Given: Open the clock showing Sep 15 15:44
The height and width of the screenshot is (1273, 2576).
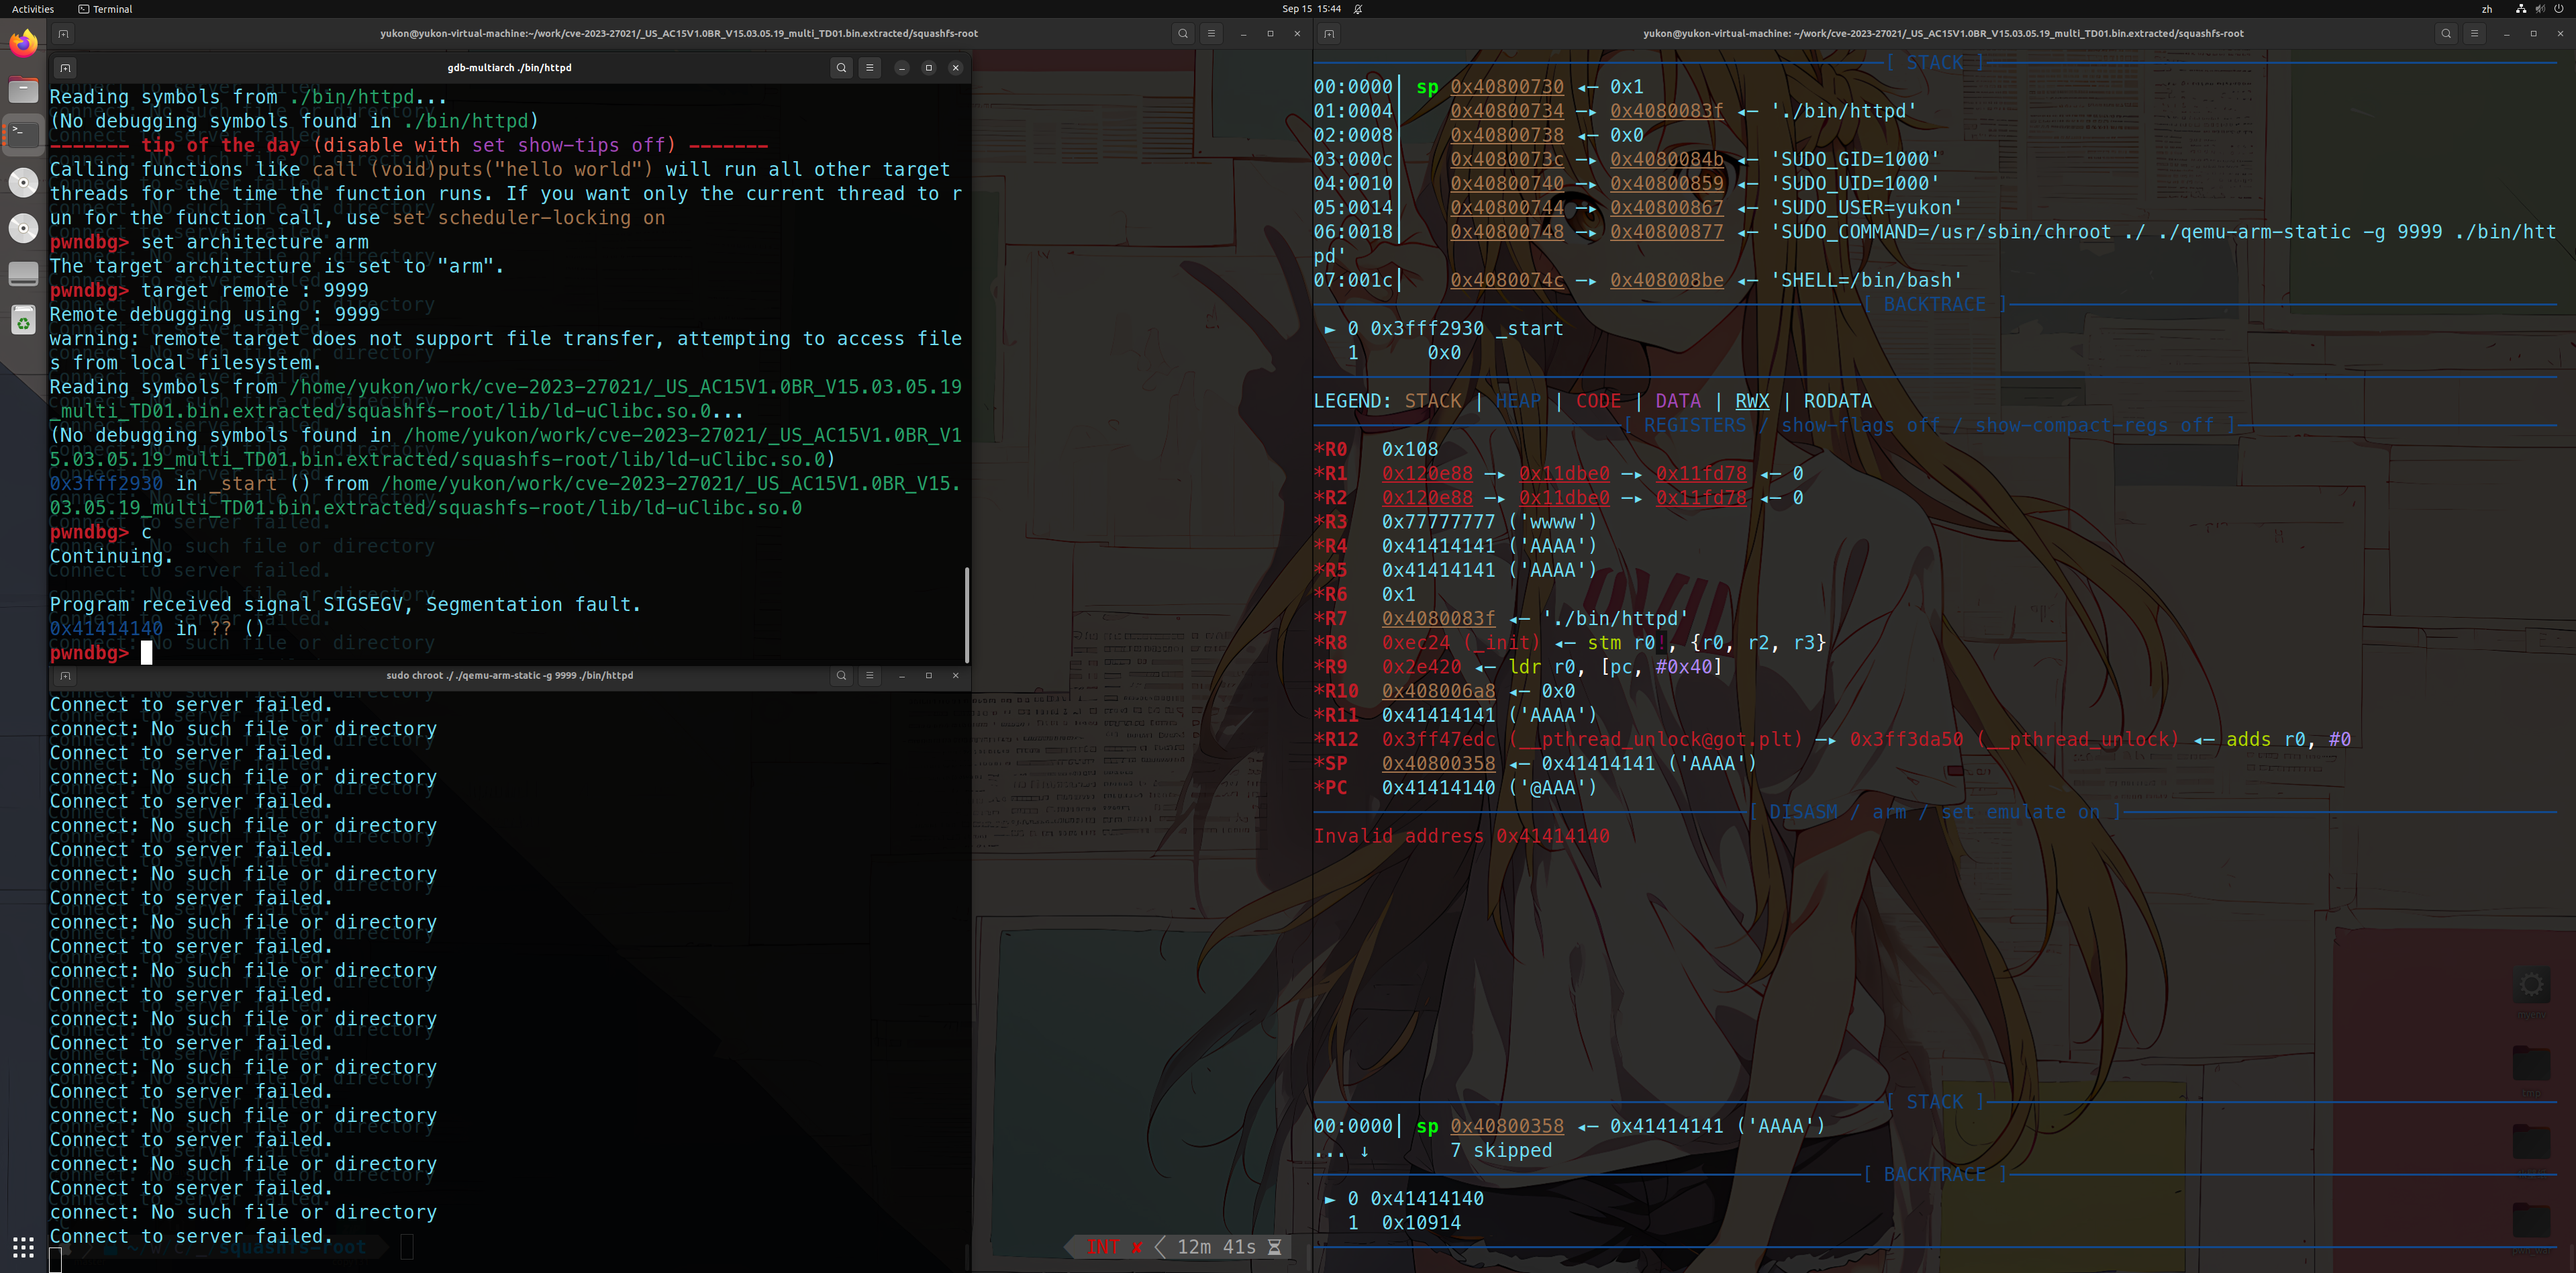Looking at the screenshot, I should pyautogui.click(x=1311, y=9).
